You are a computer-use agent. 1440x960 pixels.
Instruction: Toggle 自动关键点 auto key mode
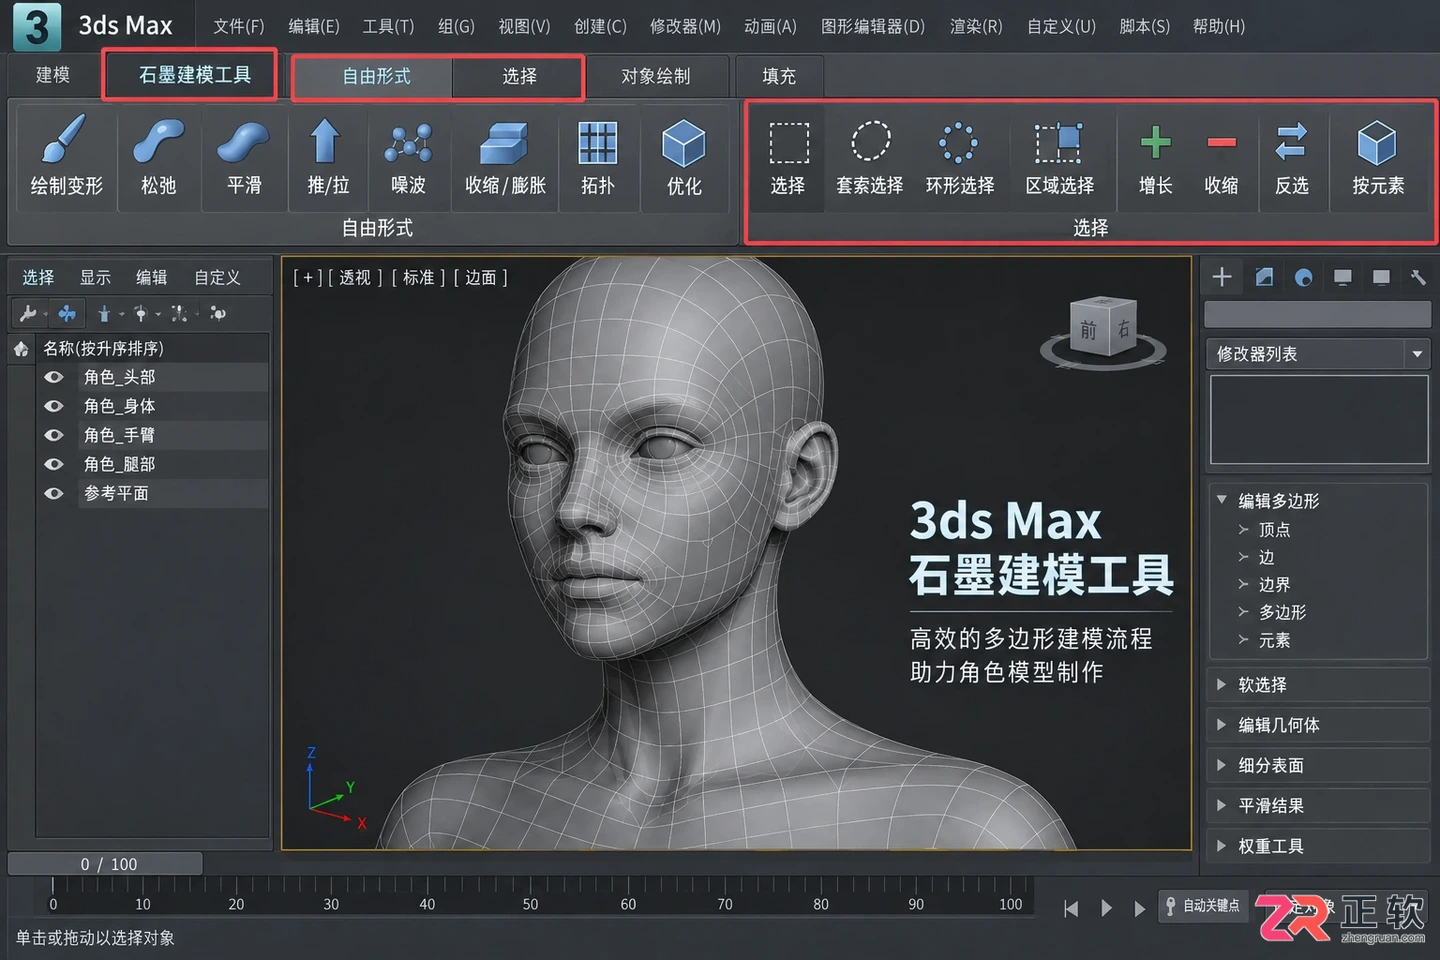coord(1203,906)
